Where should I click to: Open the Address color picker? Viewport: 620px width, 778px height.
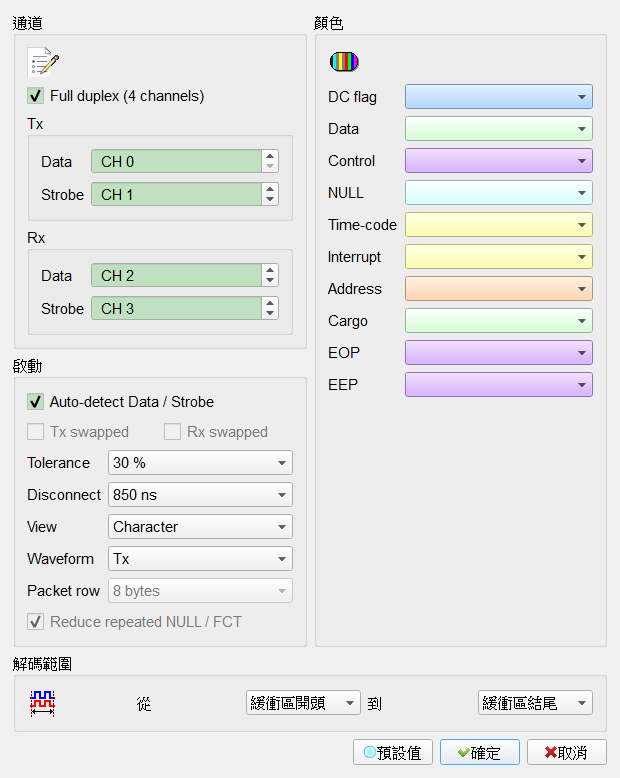(499, 289)
